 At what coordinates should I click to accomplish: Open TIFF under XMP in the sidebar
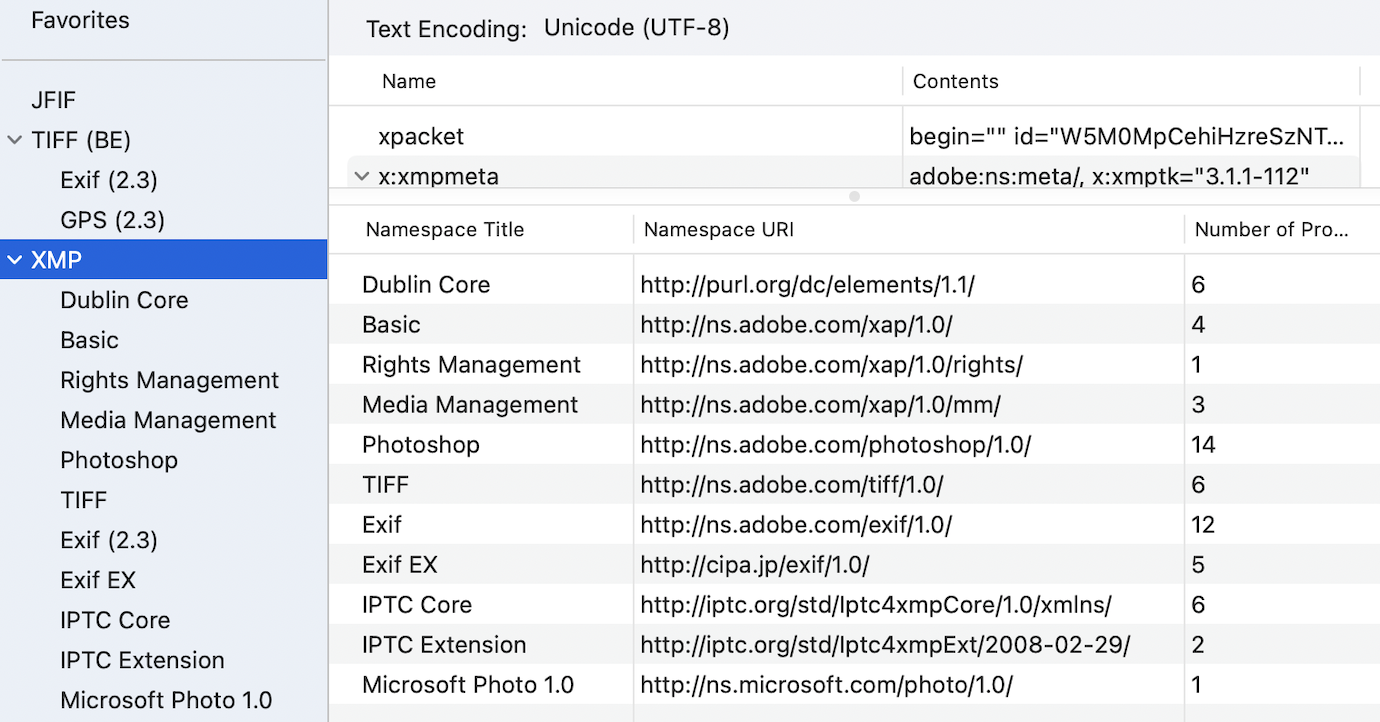point(83,500)
